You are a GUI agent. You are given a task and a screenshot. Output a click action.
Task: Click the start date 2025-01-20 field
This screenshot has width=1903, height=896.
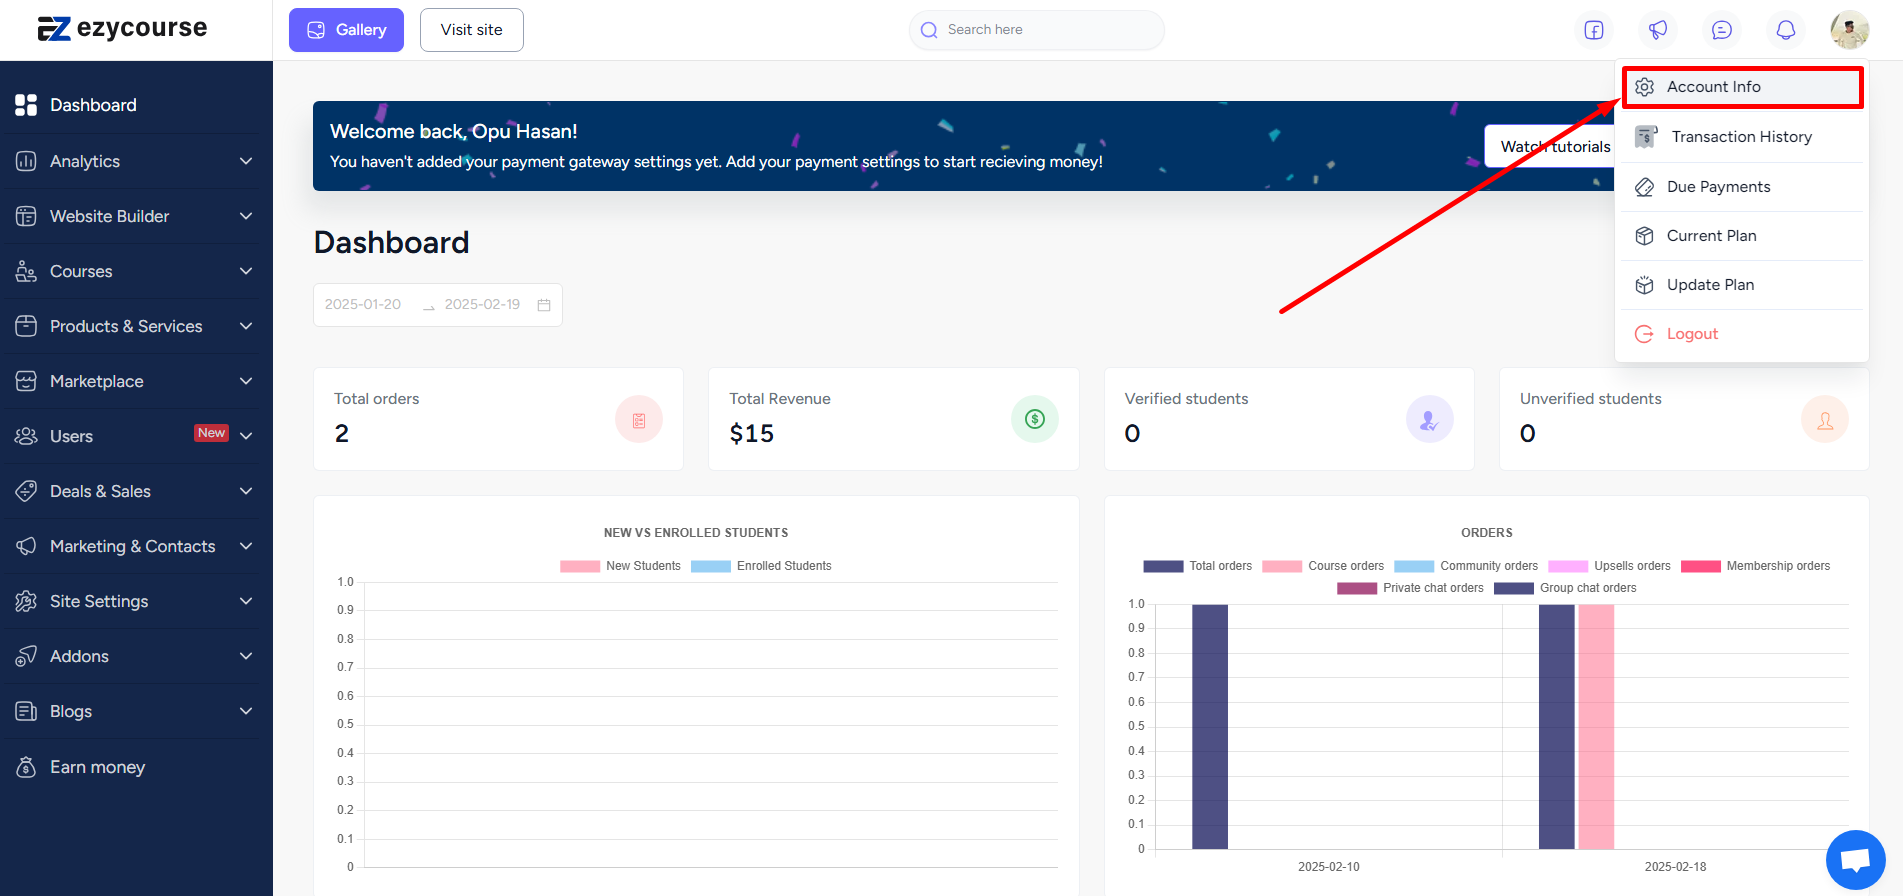pyautogui.click(x=363, y=305)
